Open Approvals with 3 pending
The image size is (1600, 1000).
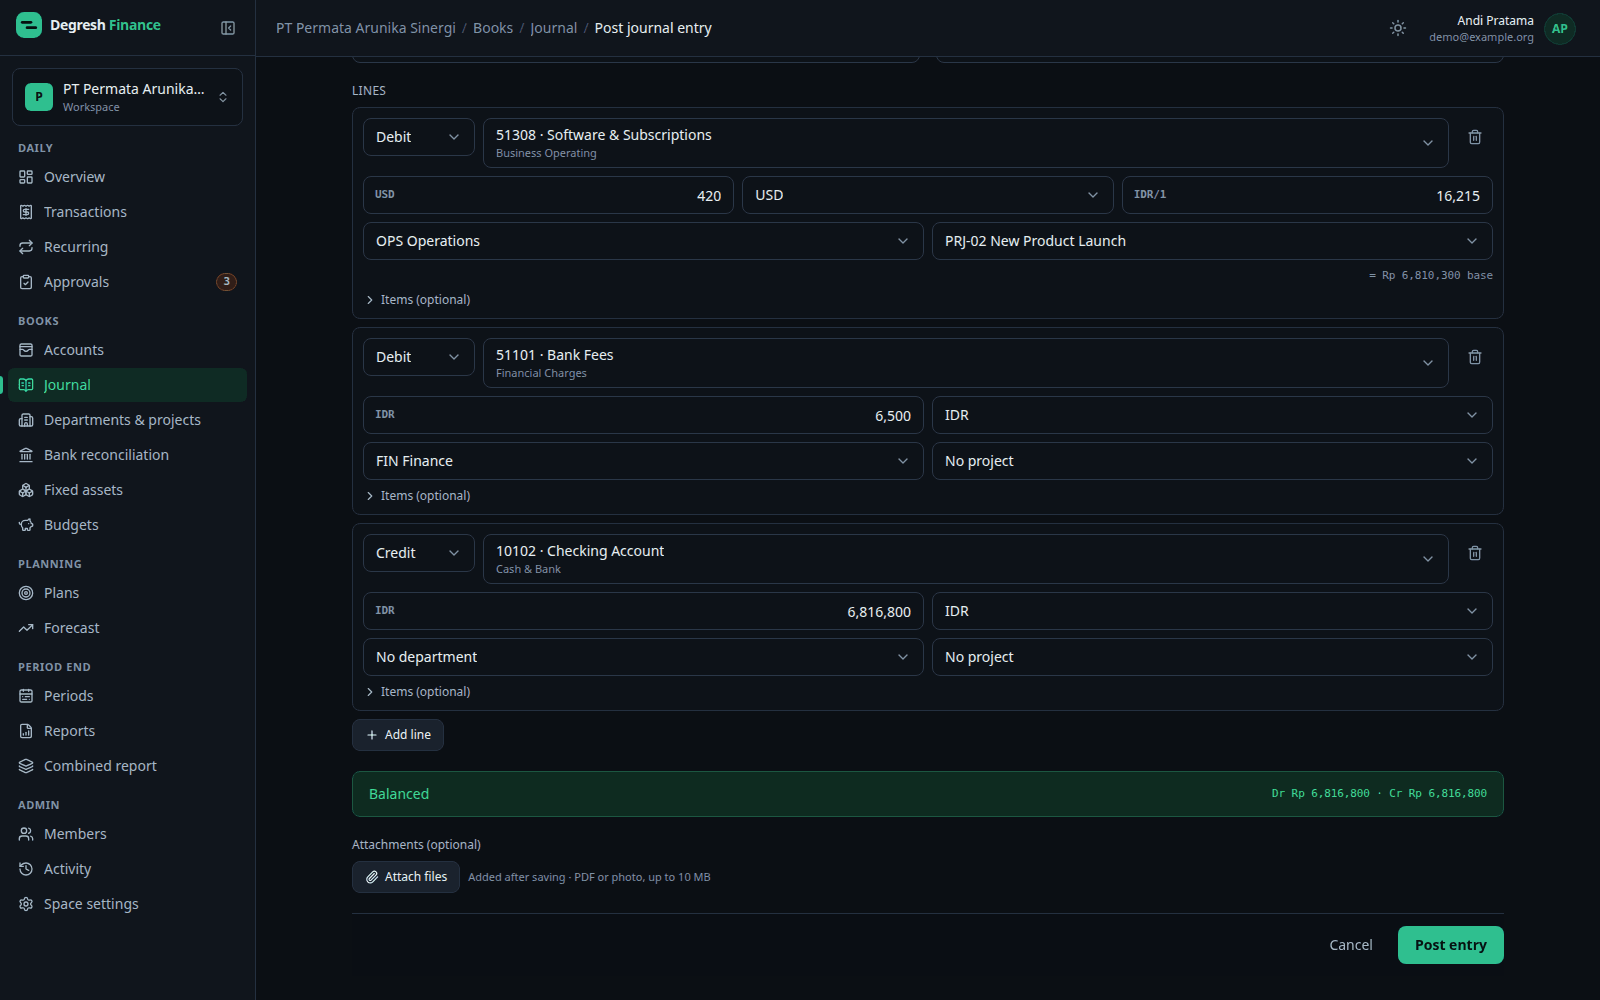[127, 282]
